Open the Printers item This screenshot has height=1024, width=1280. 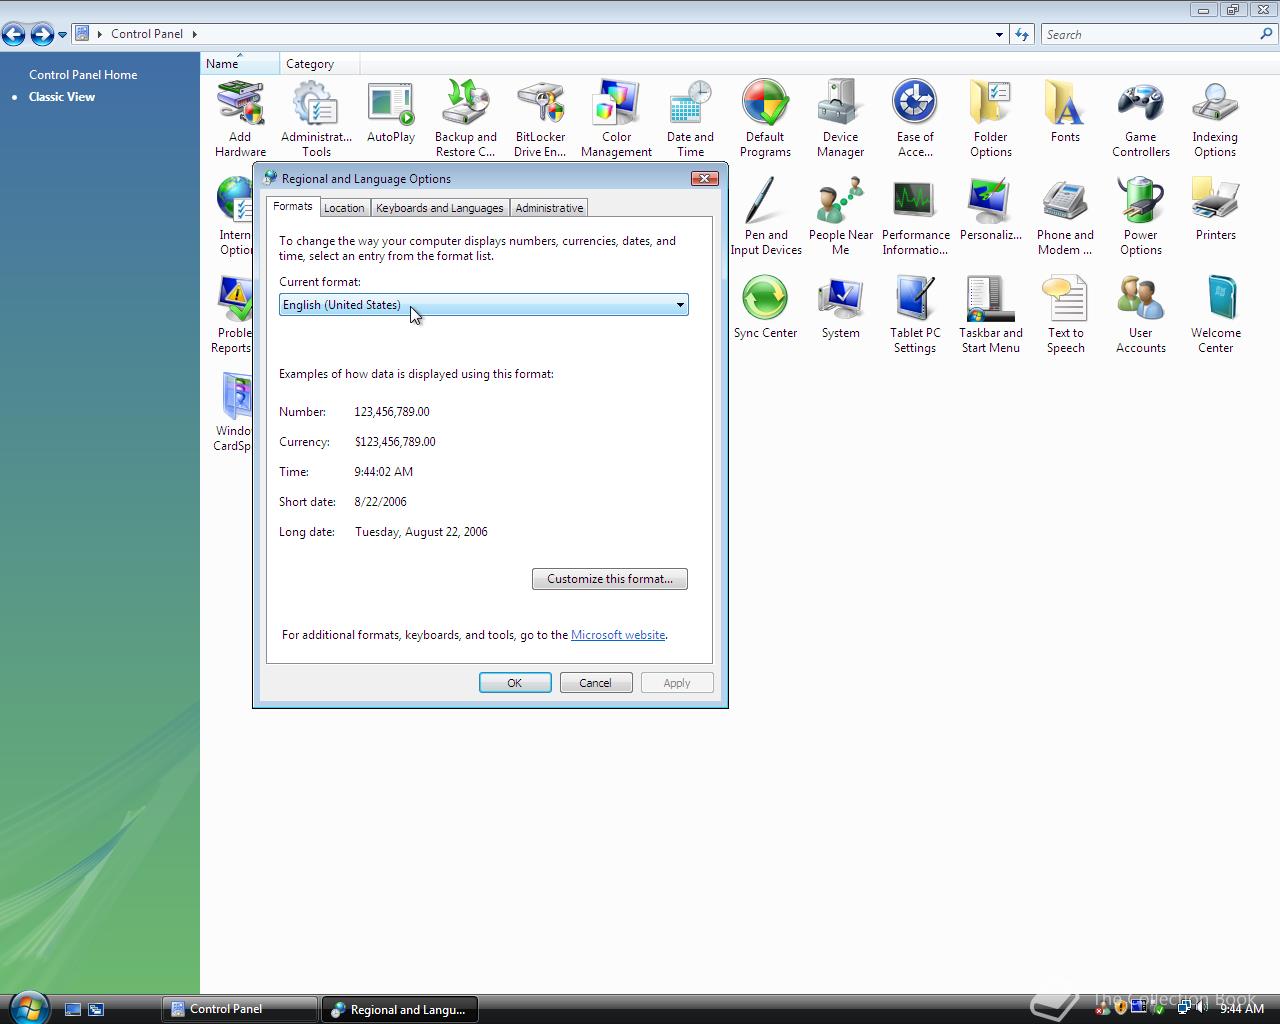[1215, 210]
